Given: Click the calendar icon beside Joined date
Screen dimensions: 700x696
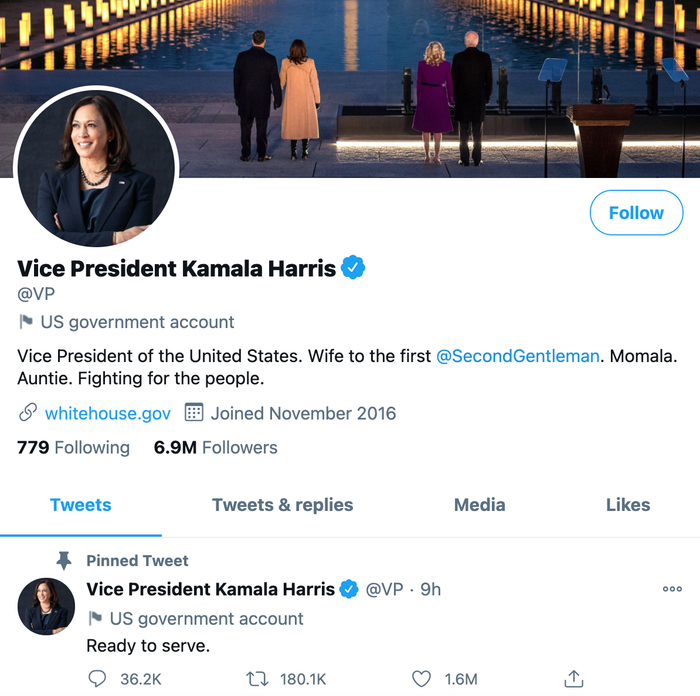Looking at the screenshot, I should (x=194, y=413).
